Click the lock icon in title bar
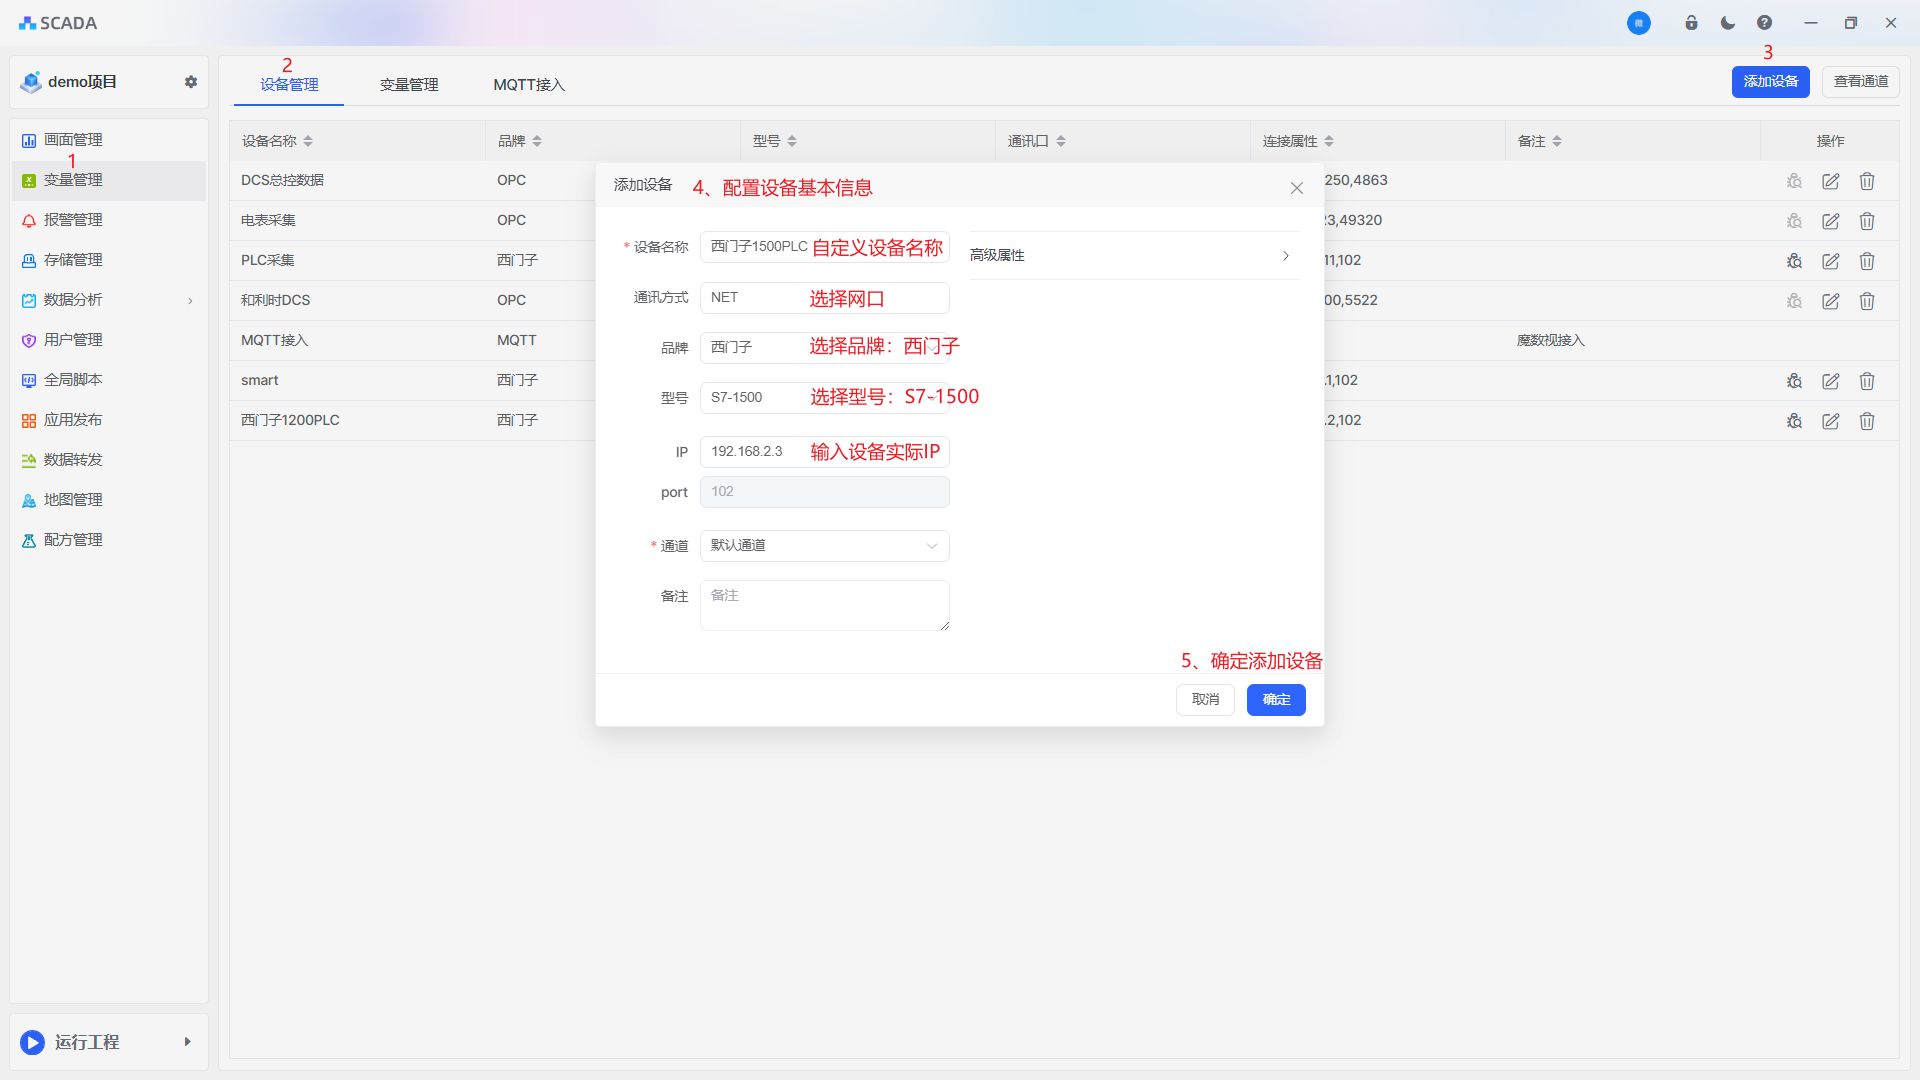 (1691, 23)
